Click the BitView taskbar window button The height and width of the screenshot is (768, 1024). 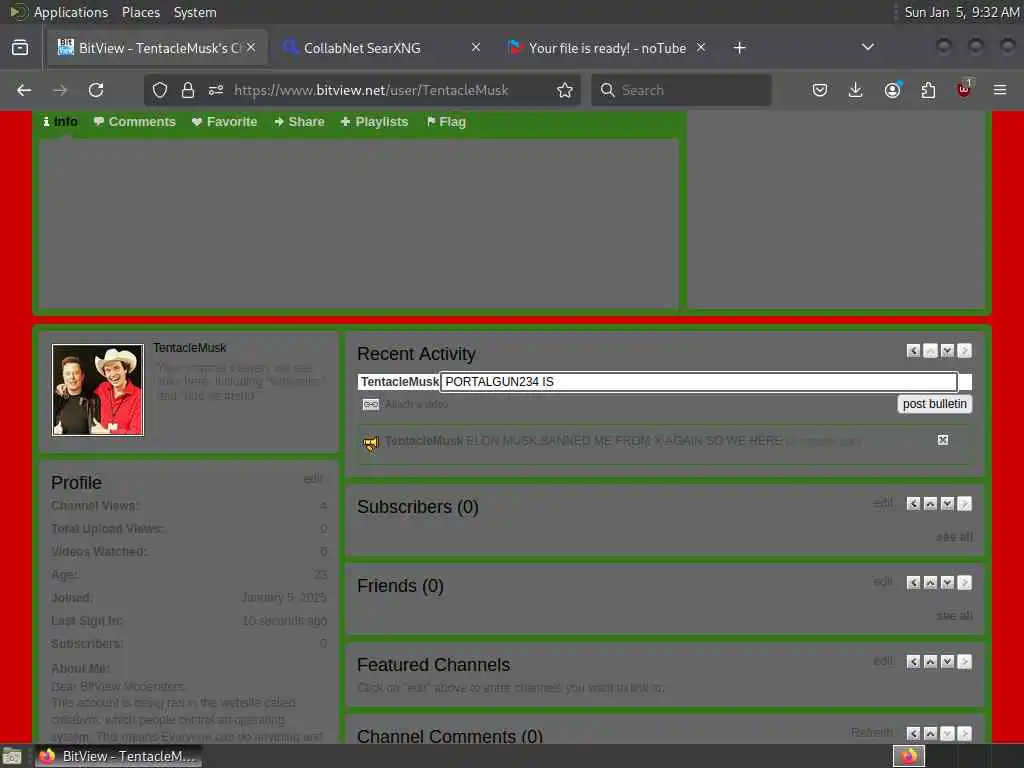[118, 756]
